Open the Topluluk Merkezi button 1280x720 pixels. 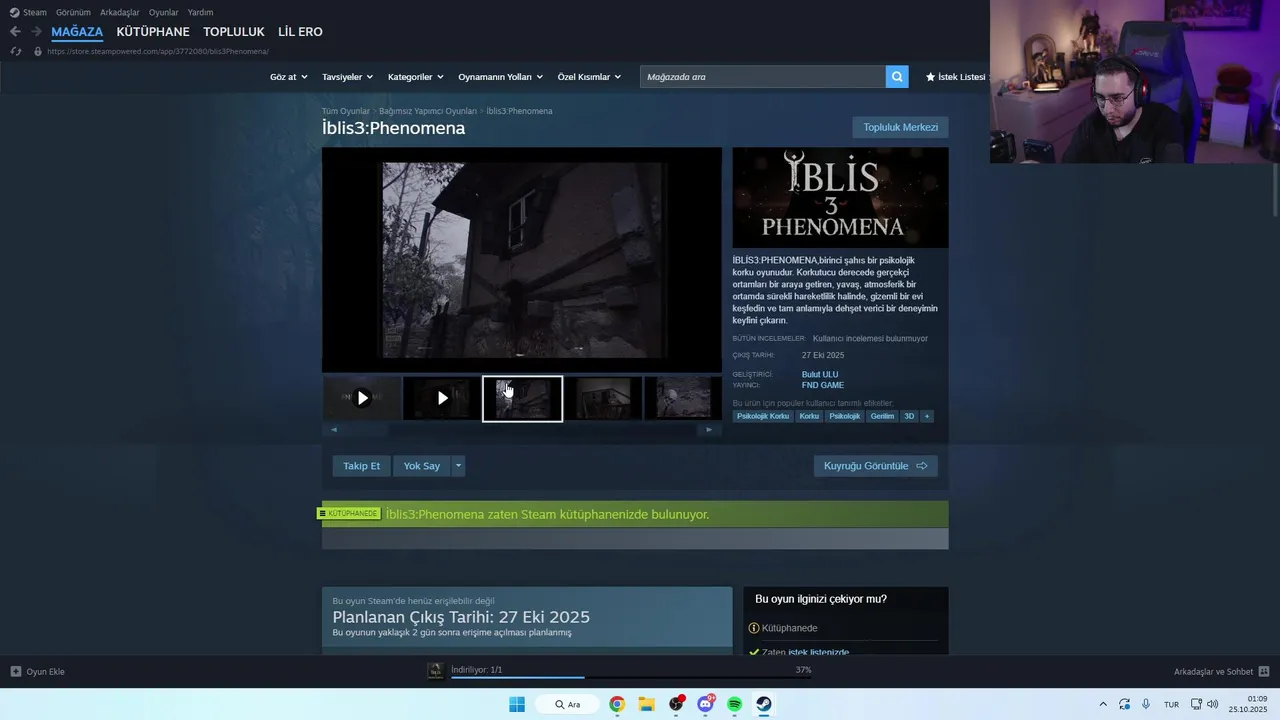tap(900, 127)
